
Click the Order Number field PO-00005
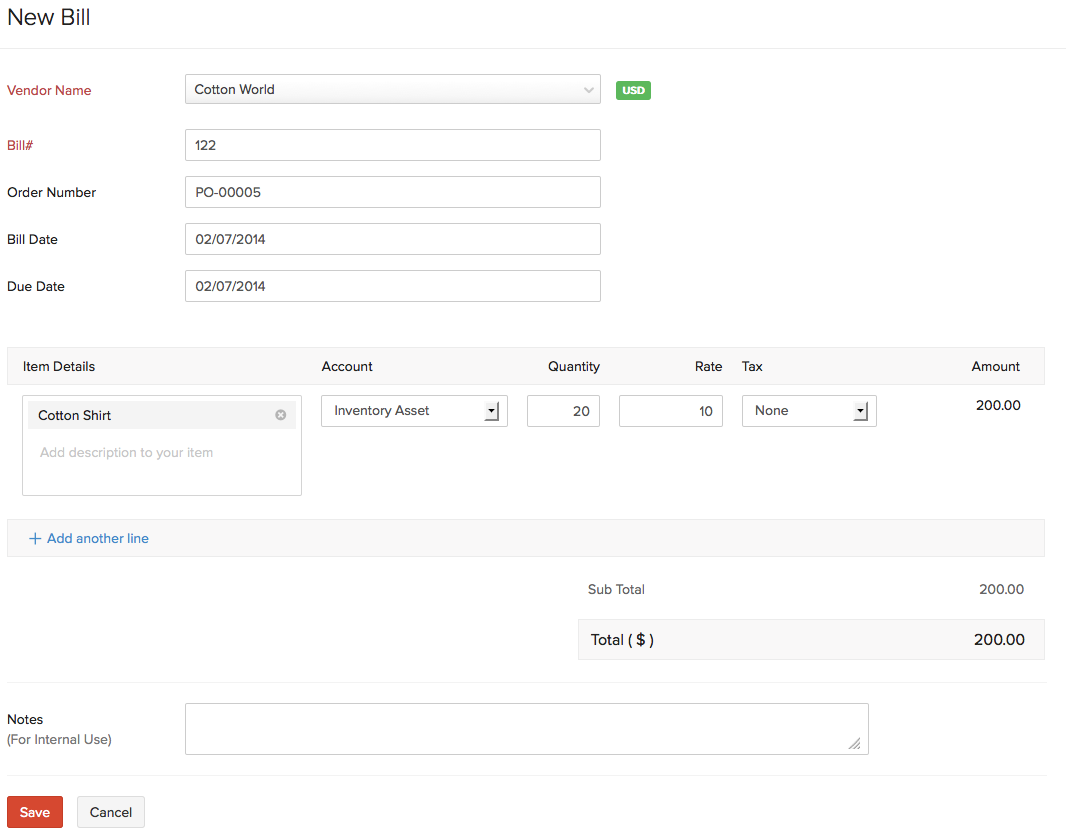tap(392, 192)
